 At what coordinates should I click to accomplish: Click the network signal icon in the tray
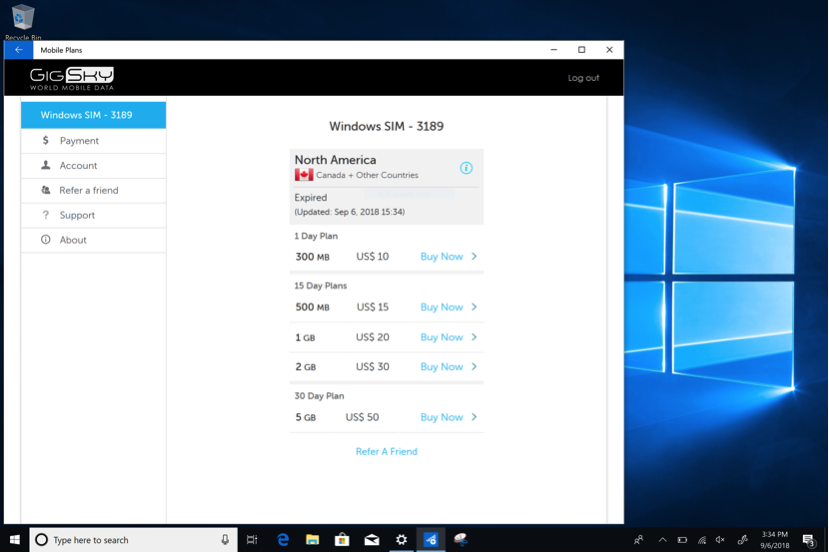click(702, 540)
